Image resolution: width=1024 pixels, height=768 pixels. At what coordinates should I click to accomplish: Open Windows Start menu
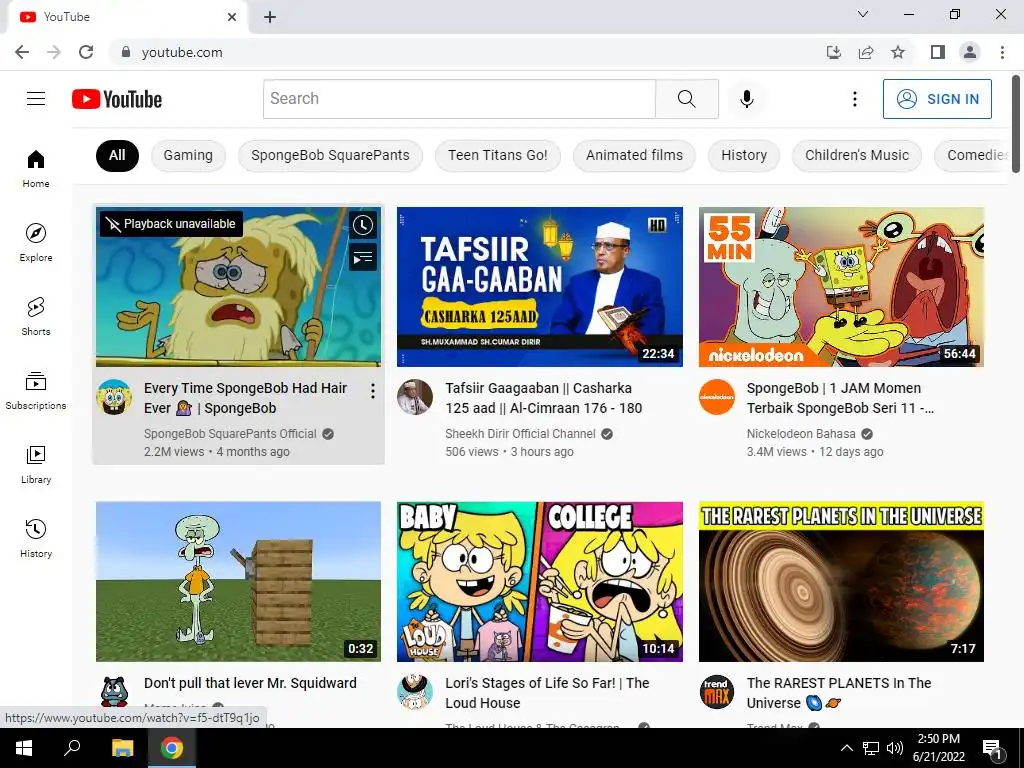pyautogui.click(x=24, y=748)
